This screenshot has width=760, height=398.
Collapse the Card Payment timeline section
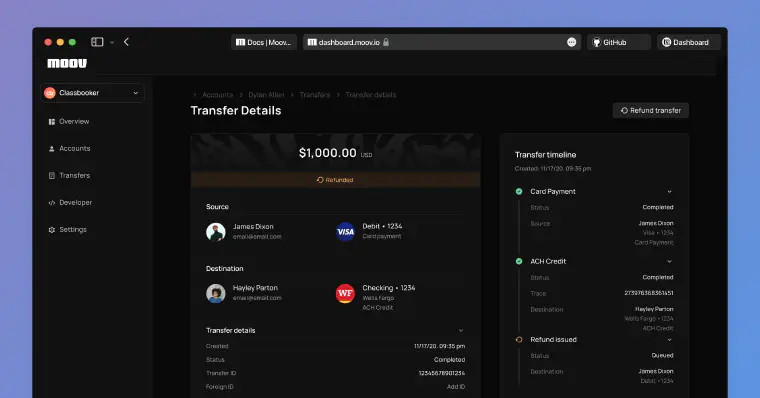point(669,191)
